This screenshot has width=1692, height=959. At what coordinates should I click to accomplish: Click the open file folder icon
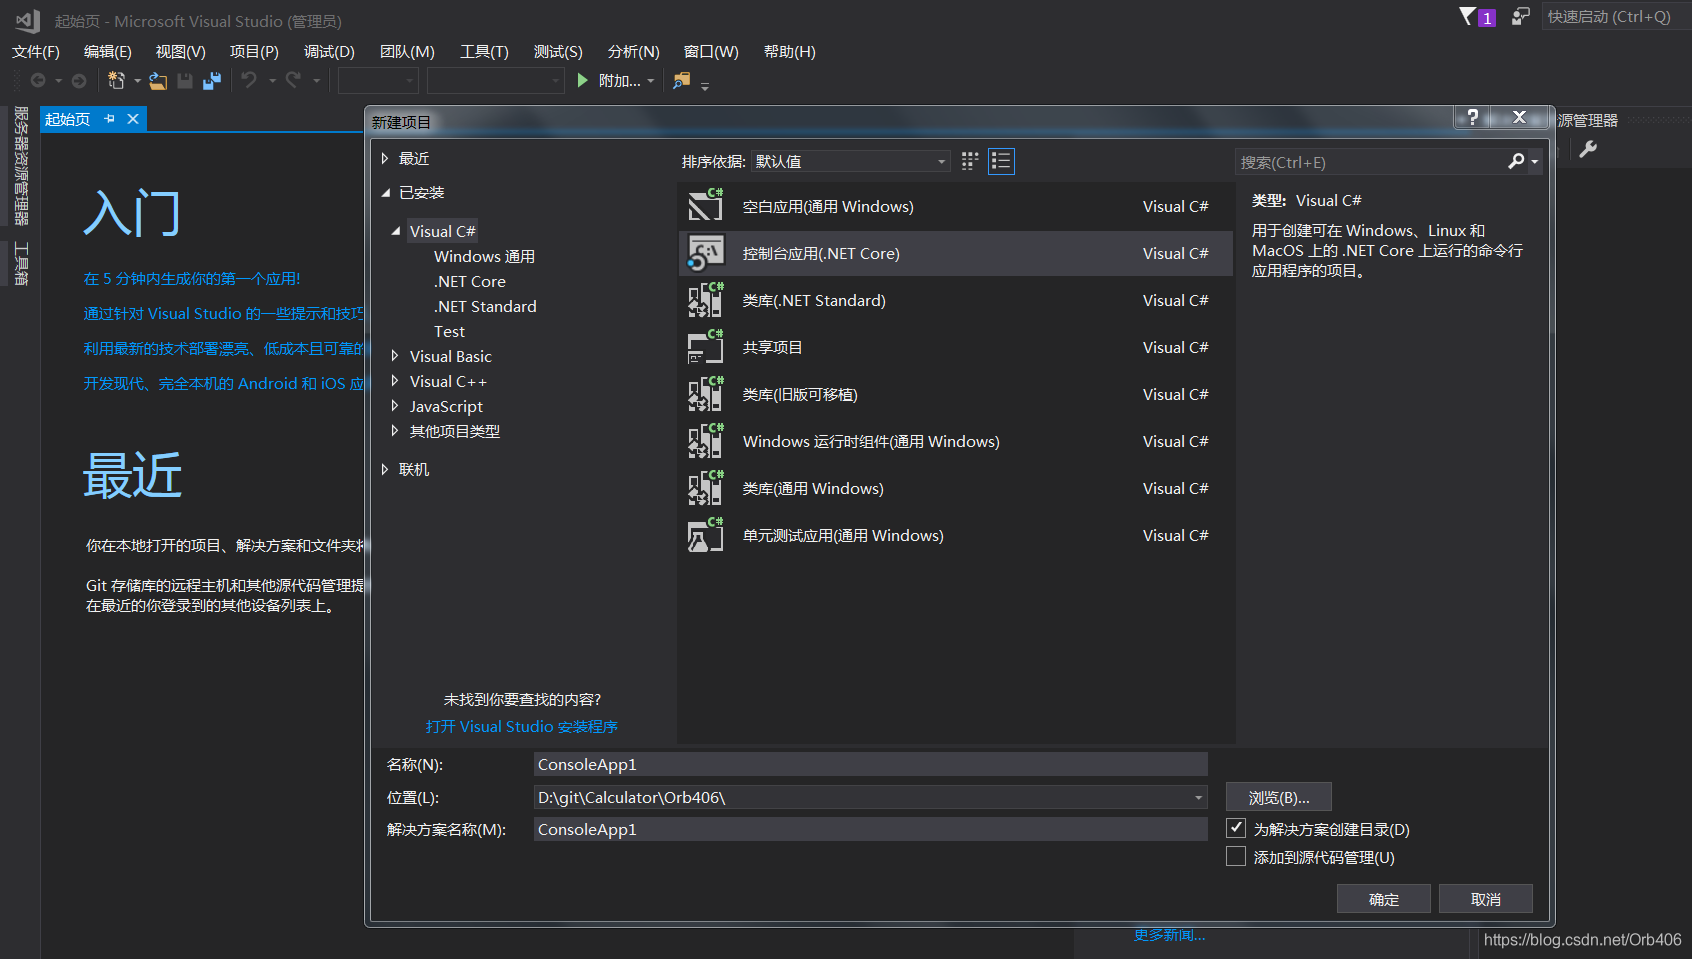tap(158, 81)
